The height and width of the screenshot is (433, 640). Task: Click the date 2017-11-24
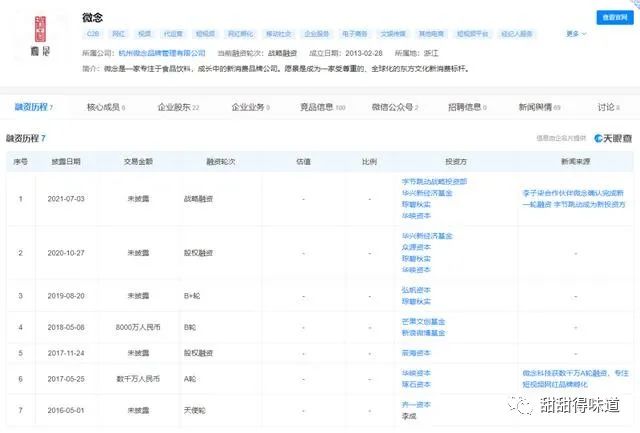(x=66, y=353)
